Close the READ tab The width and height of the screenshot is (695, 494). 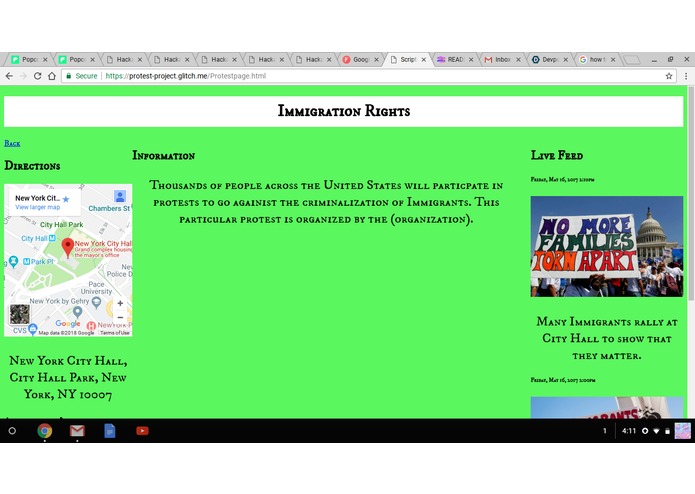pos(471,59)
